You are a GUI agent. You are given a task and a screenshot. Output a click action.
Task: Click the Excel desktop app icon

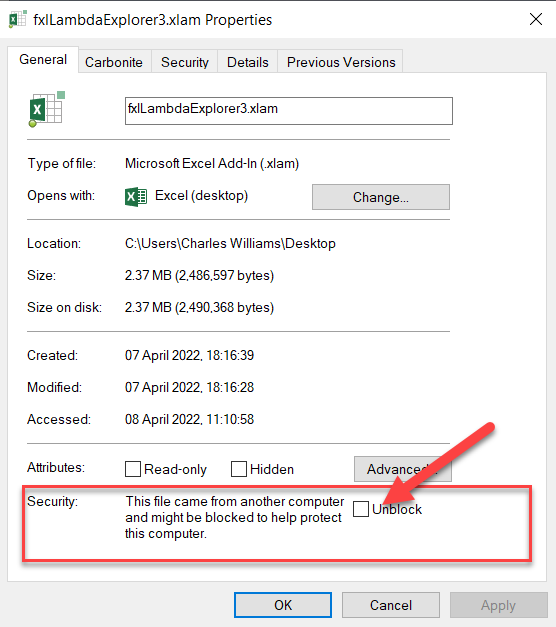136,197
